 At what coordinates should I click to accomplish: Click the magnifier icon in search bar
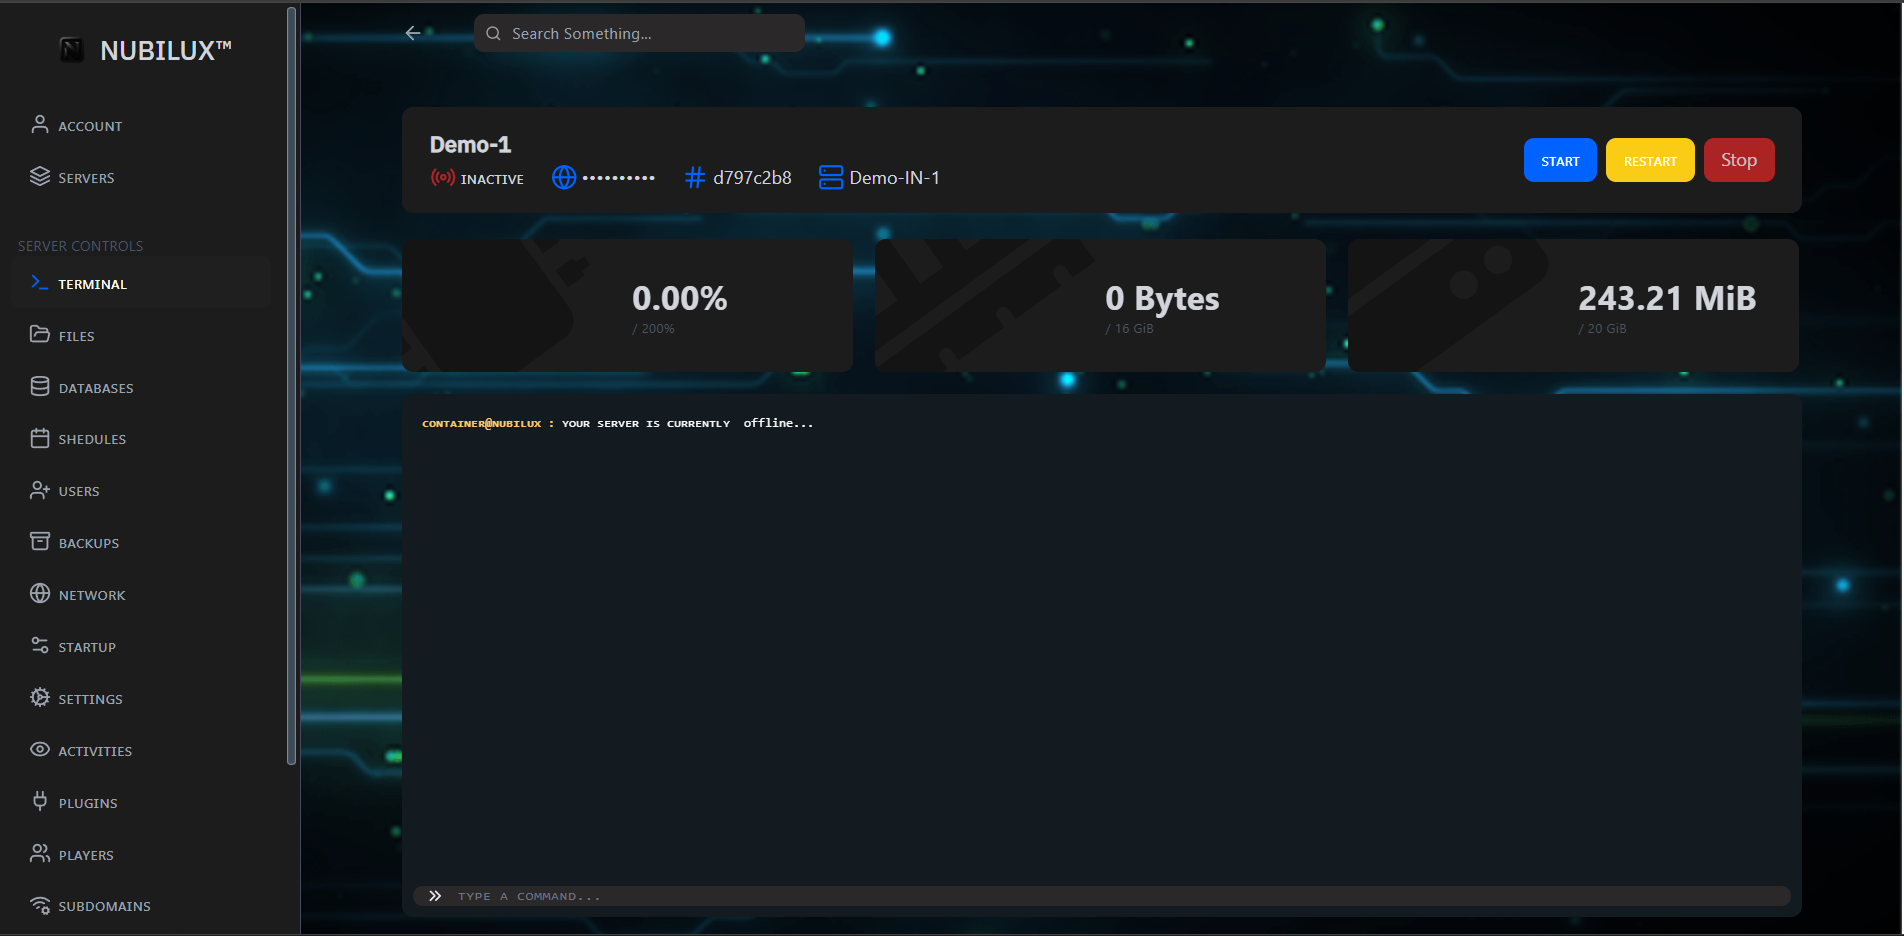(x=493, y=34)
